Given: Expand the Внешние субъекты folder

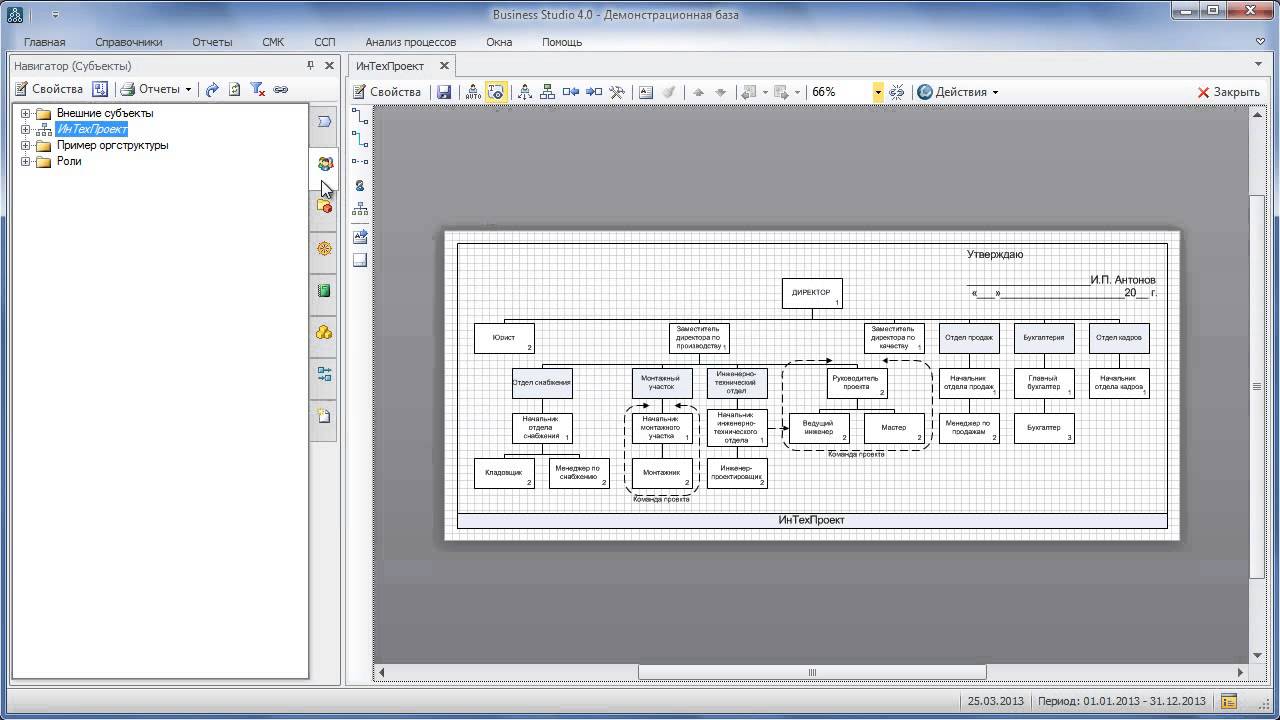Looking at the screenshot, I should [25, 113].
